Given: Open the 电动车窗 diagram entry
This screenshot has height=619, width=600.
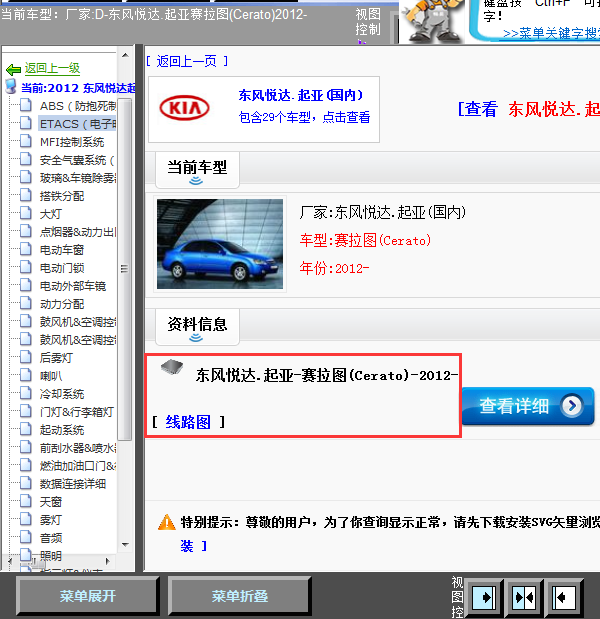Looking at the screenshot, I should 62,250.
